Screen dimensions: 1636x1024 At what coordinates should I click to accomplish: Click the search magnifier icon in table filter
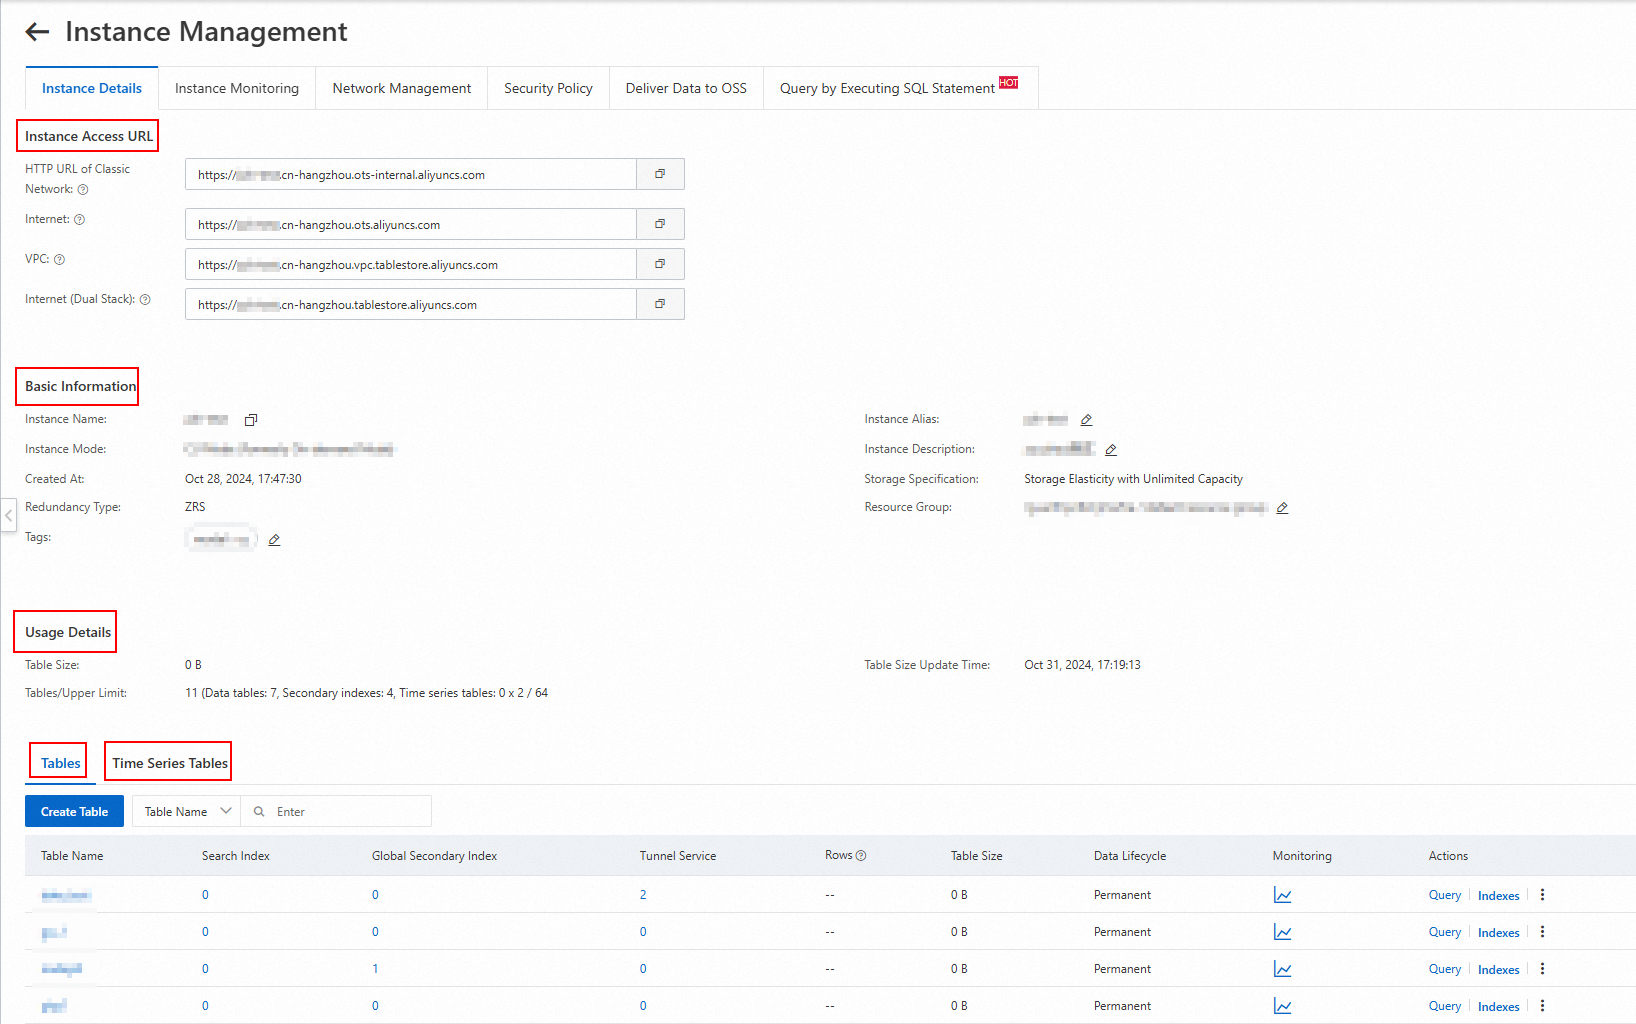[x=259, y=812]
